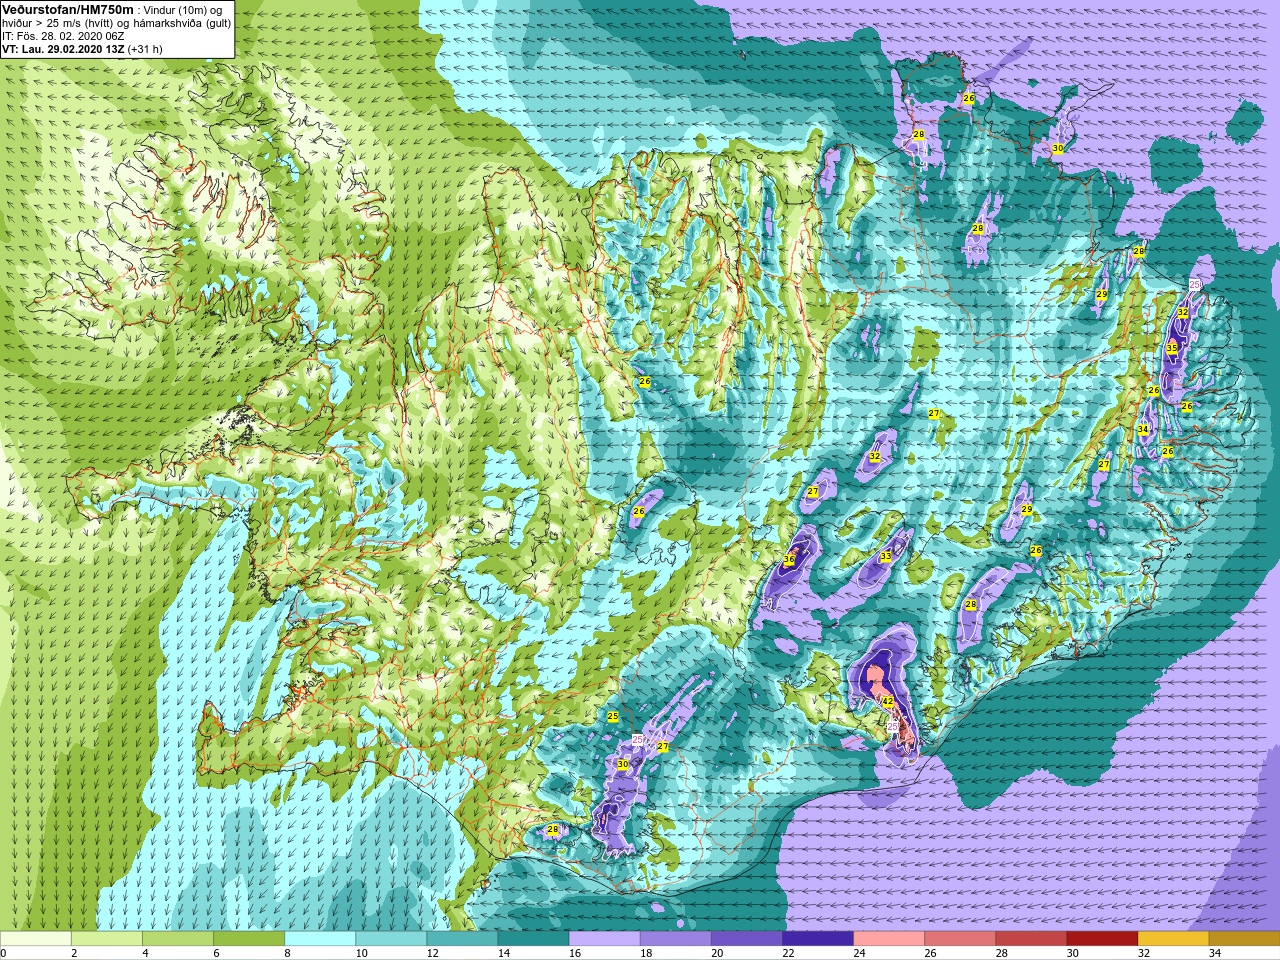Click the legend tick label '24'
The width and height of the screenshot is (1280, 960).
pyautogui.click(x=859, y=953)
